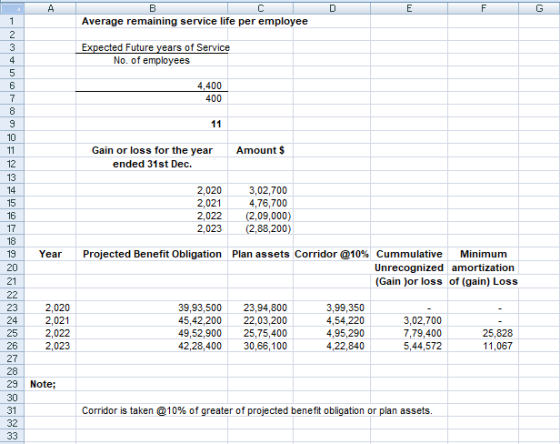Click '(Gain )or loss' heading cell
The width and height of the screenshot is (560, 444).
[409, 281]
